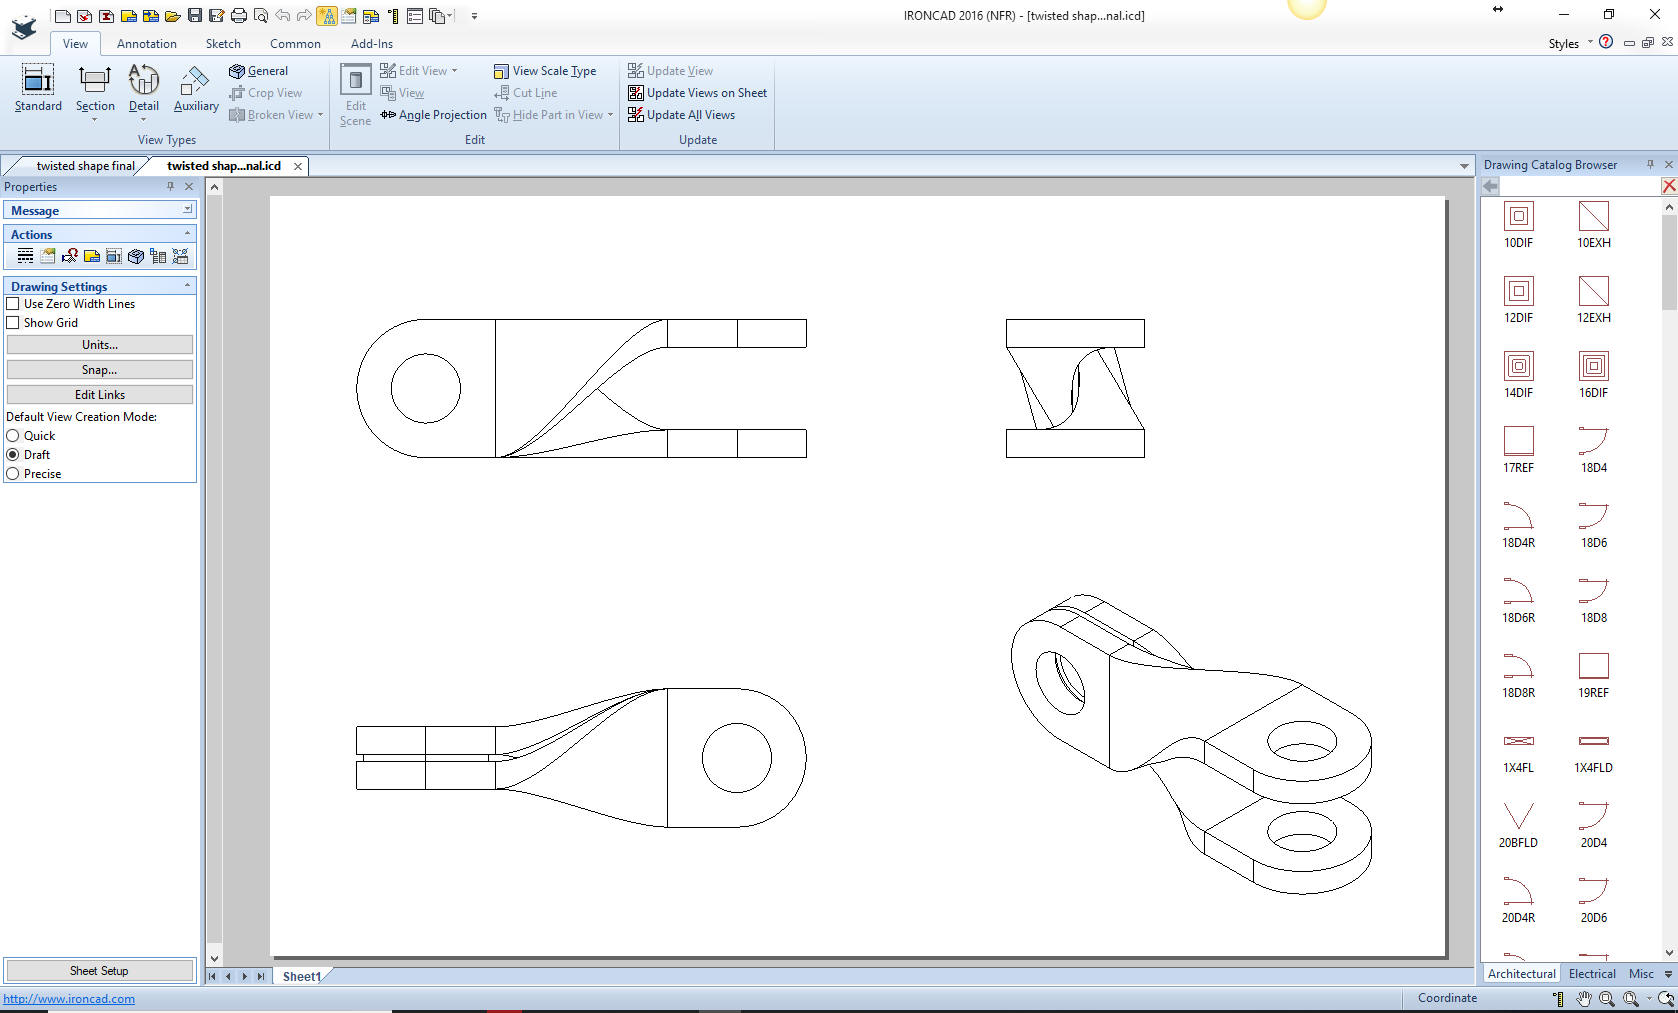
Task: Click the highlighted tree browser icon
Action: 327,16
